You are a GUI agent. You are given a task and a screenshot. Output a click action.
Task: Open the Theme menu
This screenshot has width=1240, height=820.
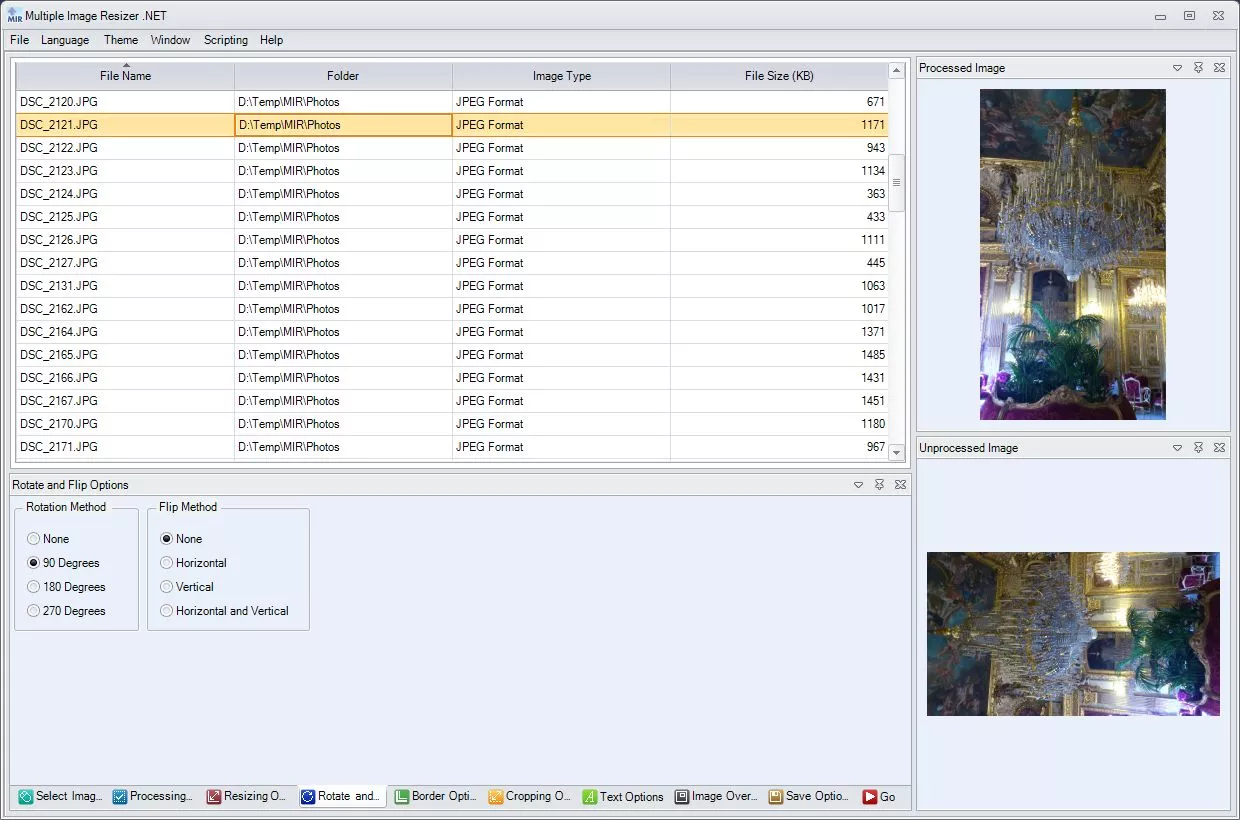click(120, 40)
